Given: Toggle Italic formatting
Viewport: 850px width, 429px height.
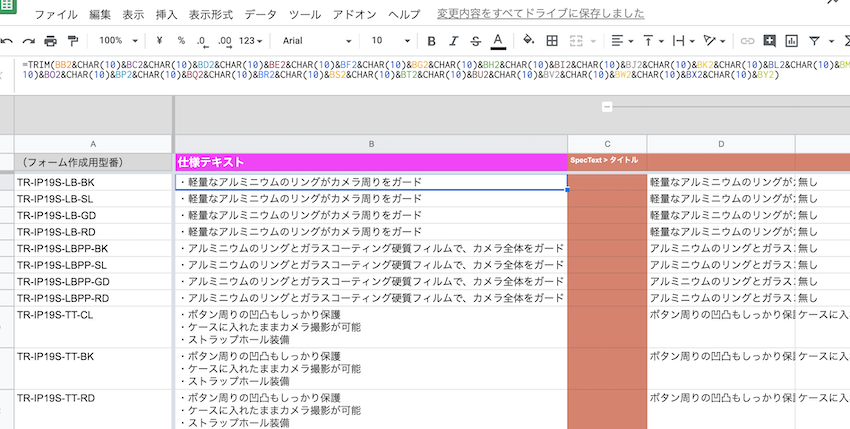Looking at the screenshot, I should coord(453,41).
